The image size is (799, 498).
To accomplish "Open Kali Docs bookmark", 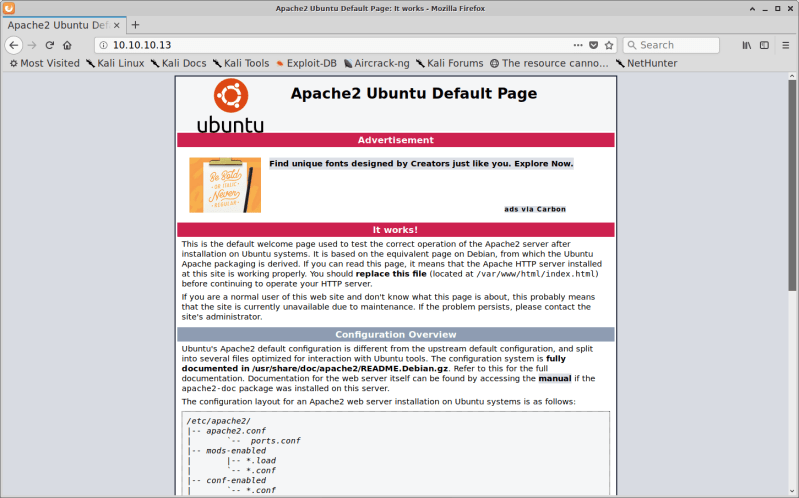I will 179,63.
